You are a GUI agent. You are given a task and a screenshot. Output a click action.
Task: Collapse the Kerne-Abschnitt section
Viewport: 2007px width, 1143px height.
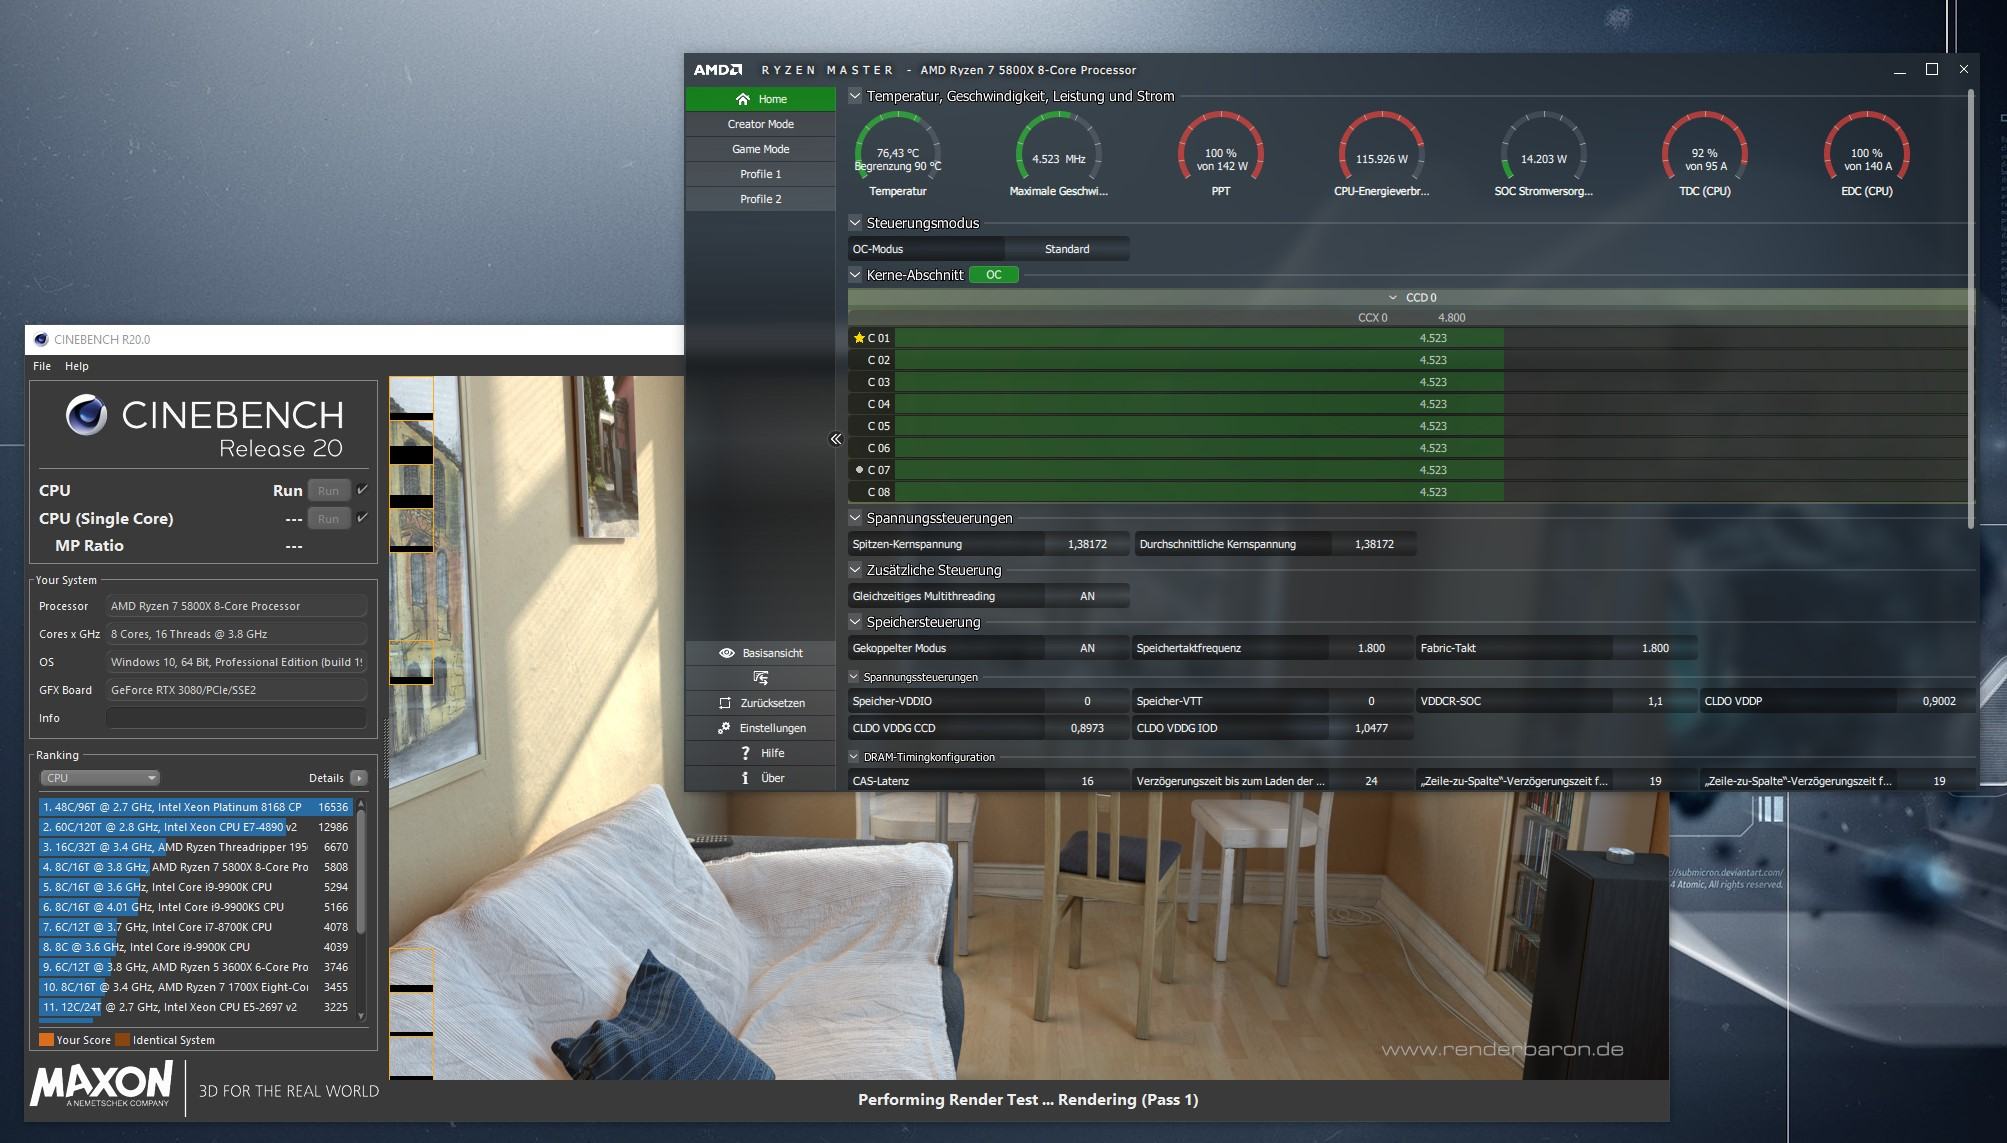855,275
